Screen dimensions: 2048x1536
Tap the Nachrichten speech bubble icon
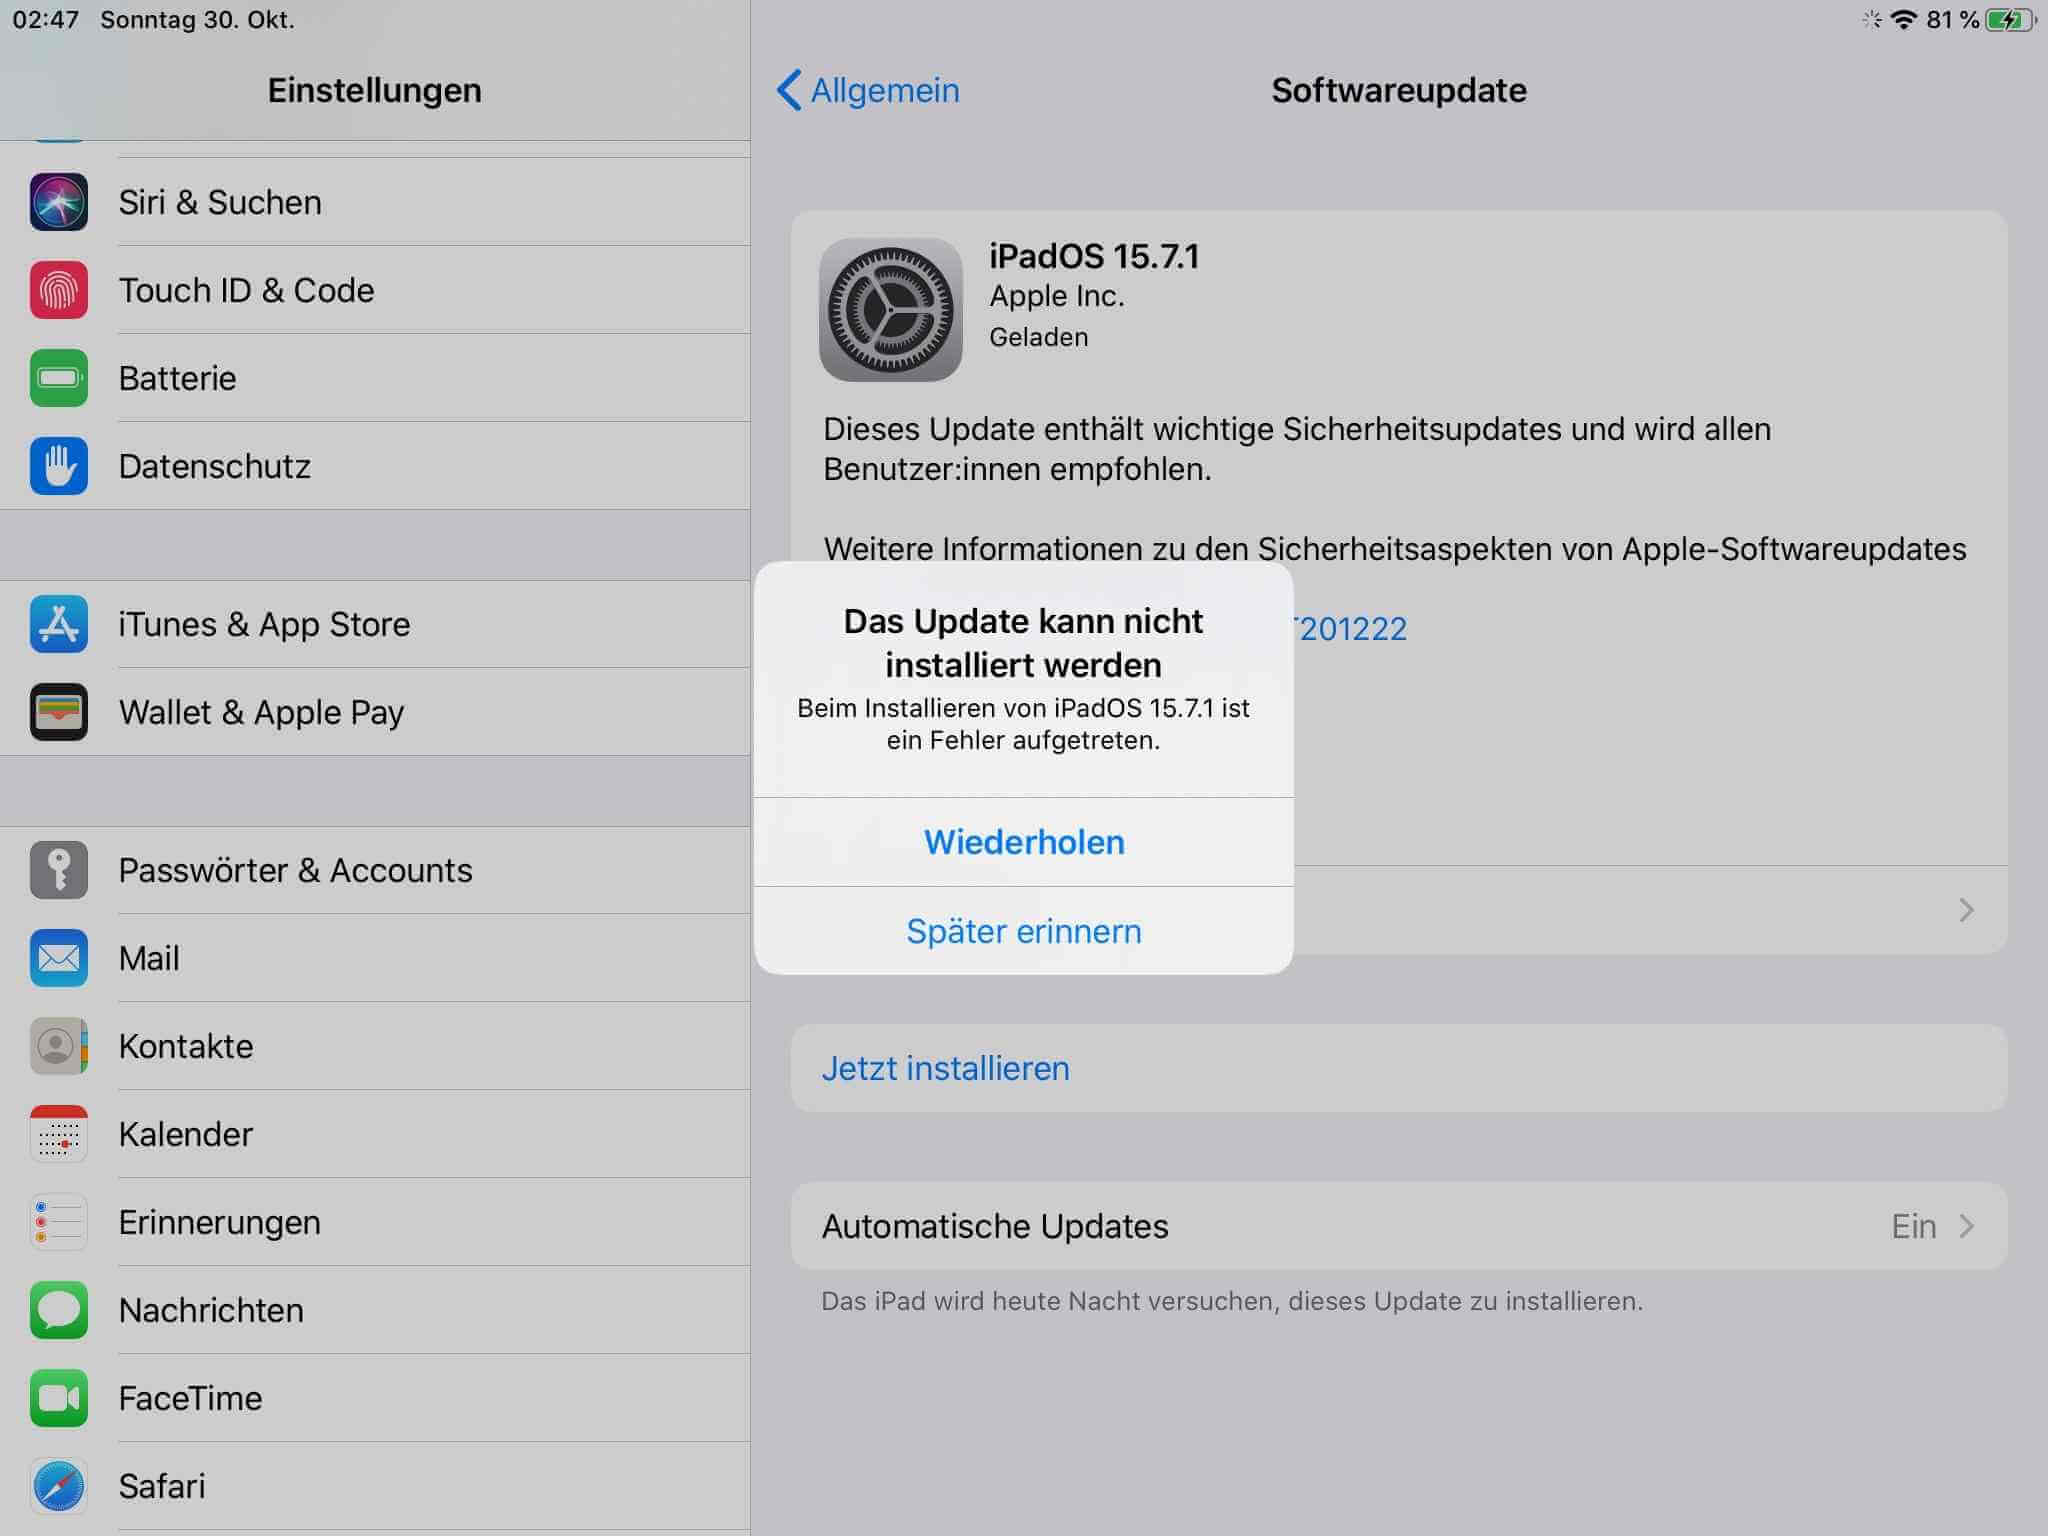(59, 1310)
